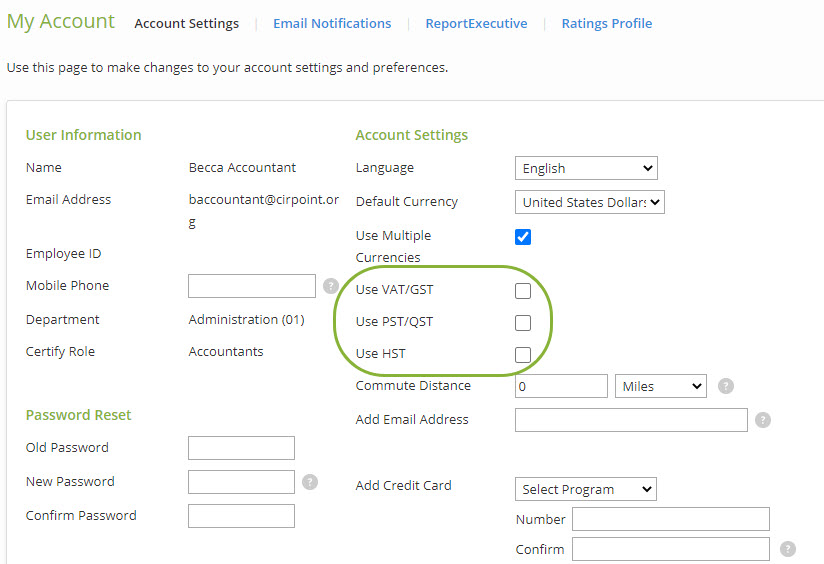Click help icon next to Add Email Address

pos(763,420)
